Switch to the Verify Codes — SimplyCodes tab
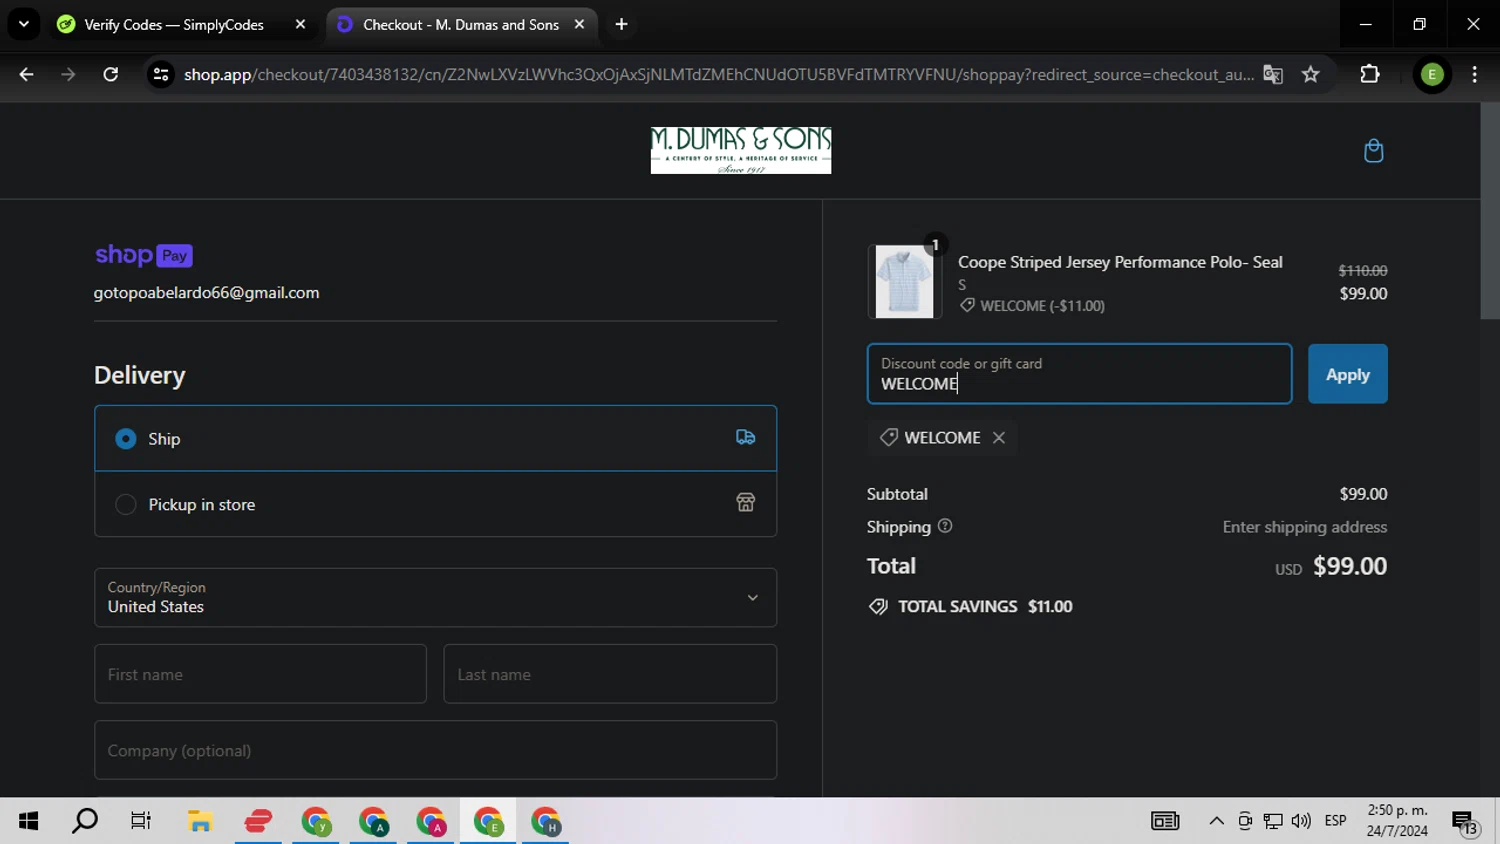This screenshot has height=844, width=1500. coord(174,24)
